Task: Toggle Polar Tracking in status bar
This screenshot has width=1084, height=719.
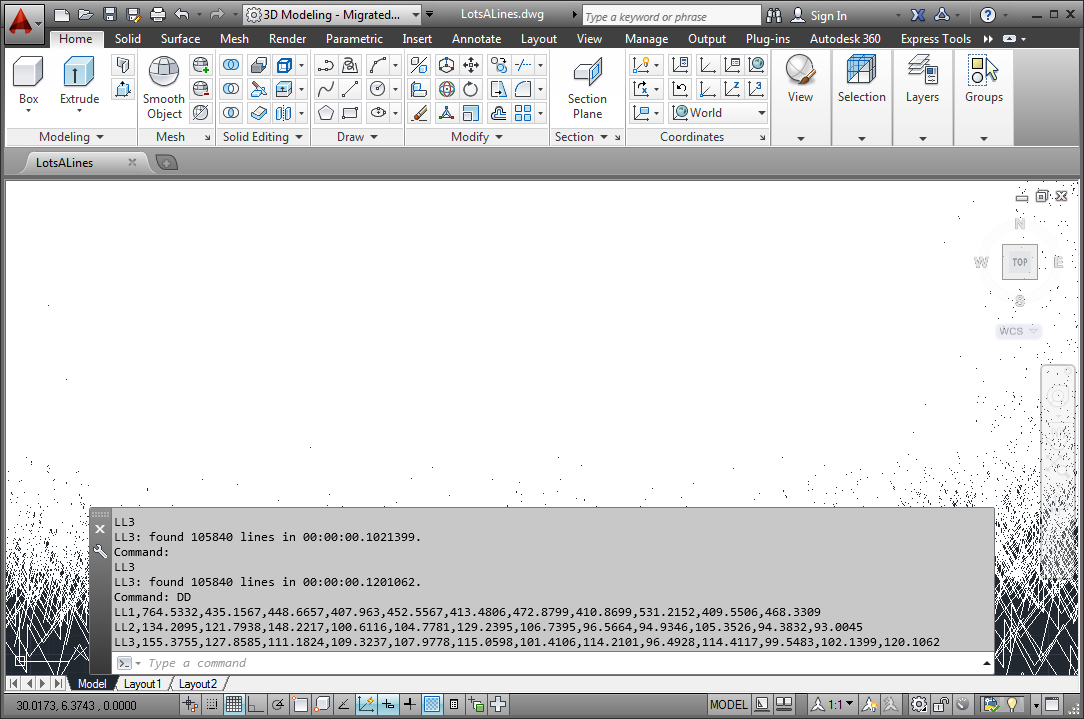Action: tap(277, 705)
